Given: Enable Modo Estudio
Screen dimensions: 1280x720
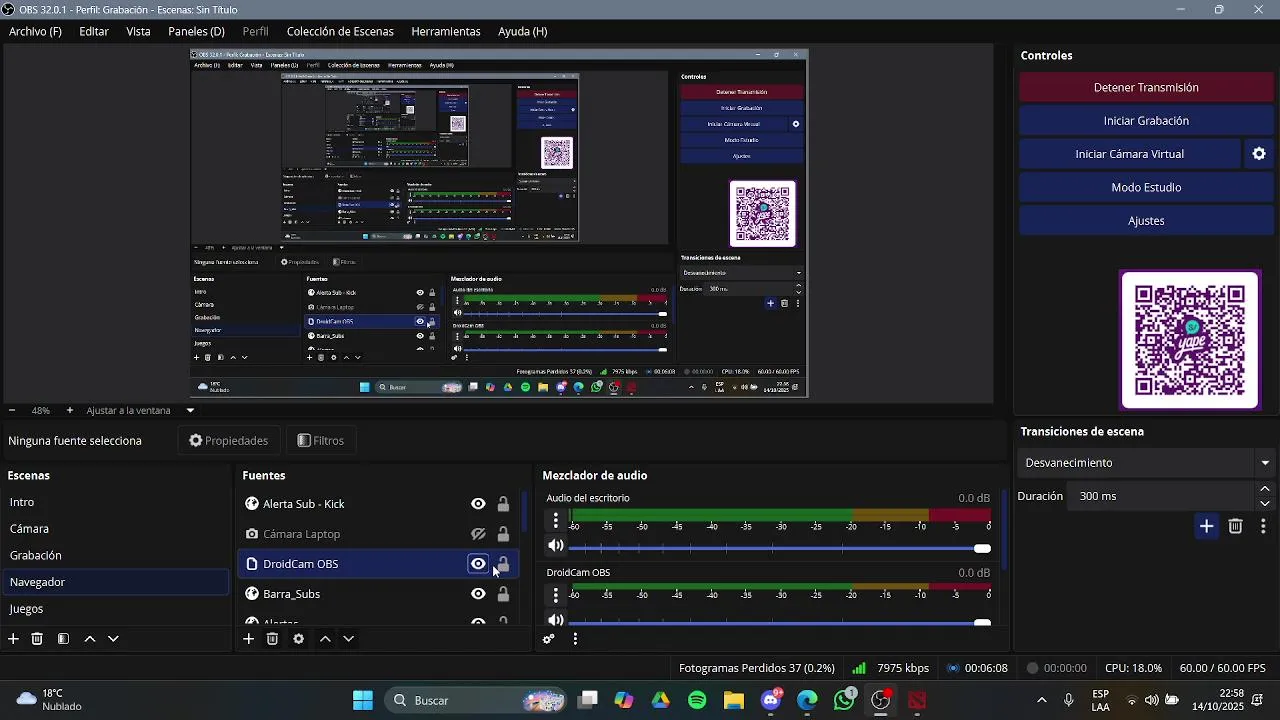Looking at the screenshot, I should click(1146, 187).
